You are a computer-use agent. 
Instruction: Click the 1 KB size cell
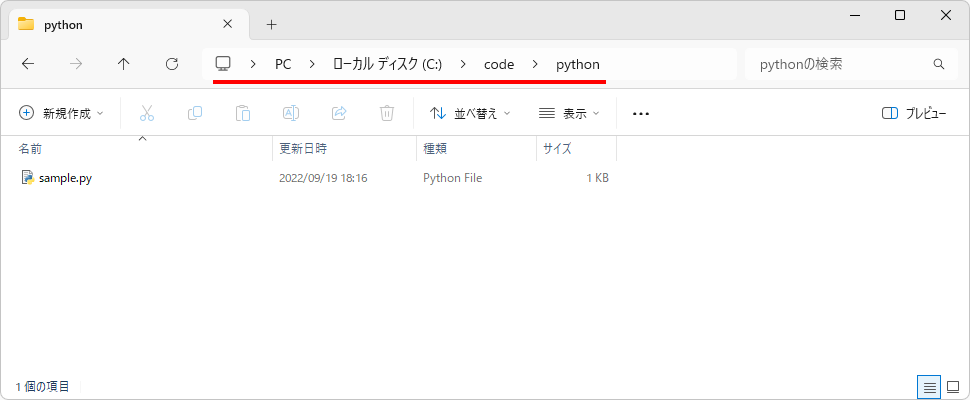(x=598, y=178)
